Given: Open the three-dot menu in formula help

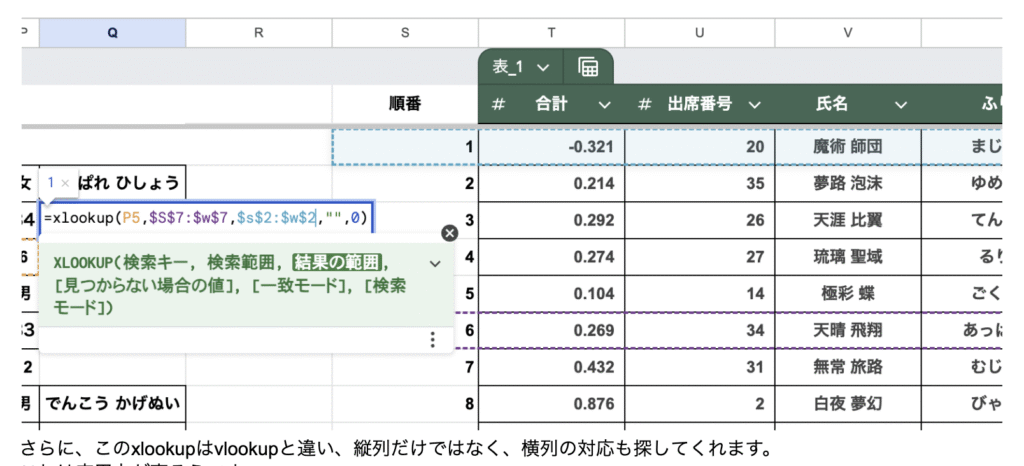Looking at the screenshot, I should tap(432, 340).
